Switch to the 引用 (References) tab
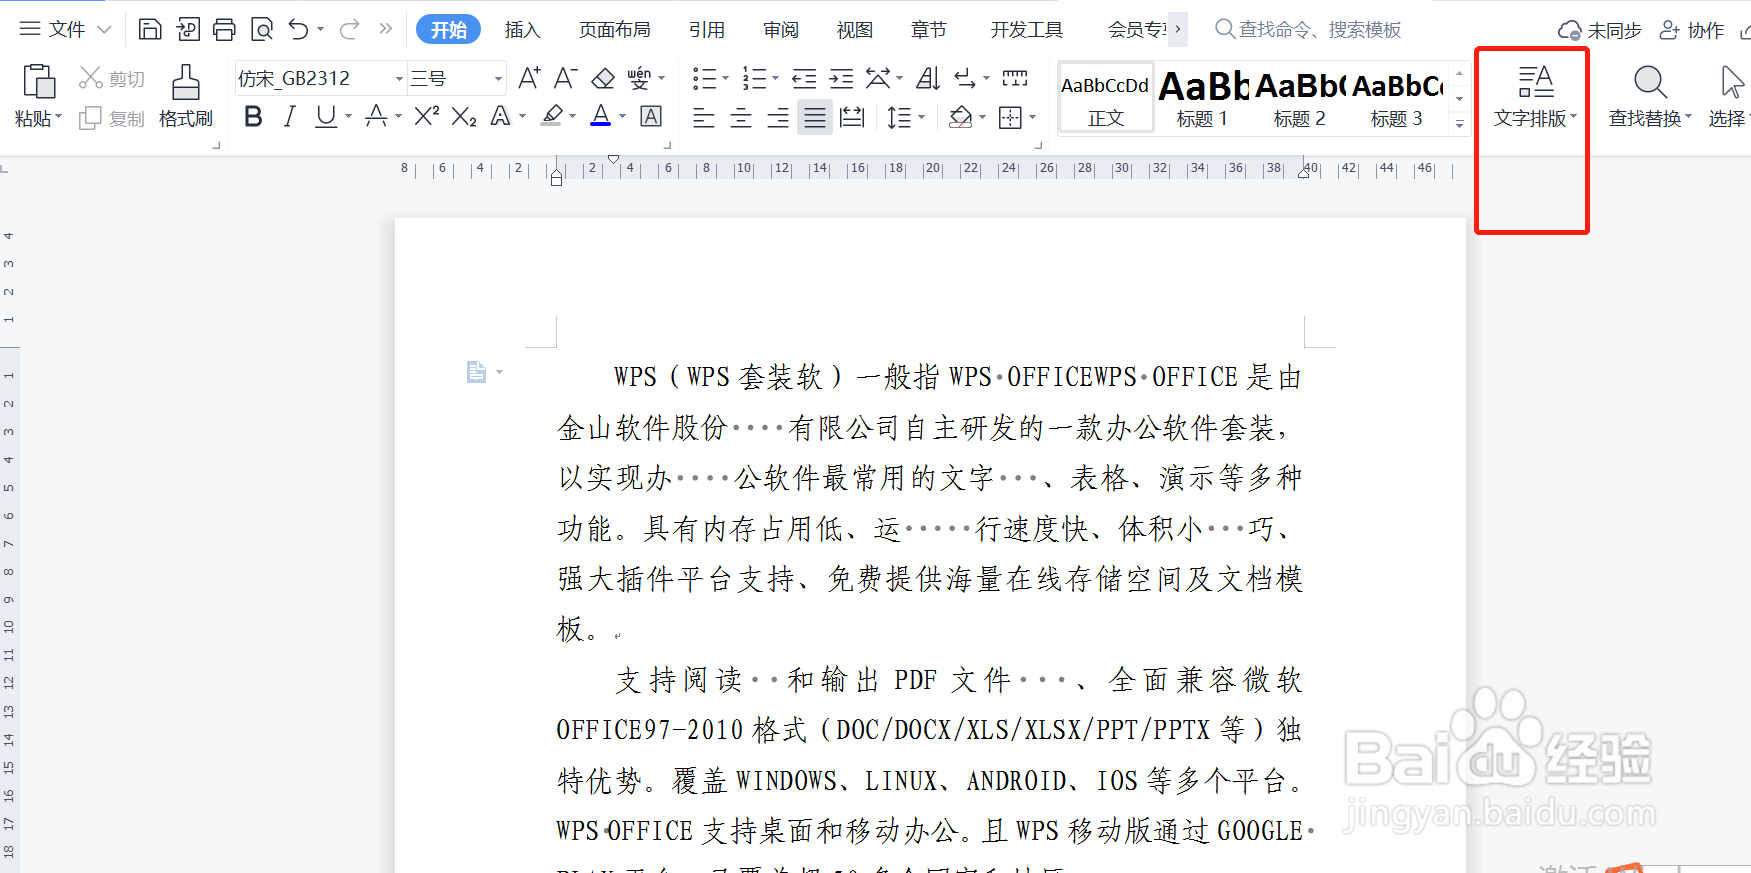The image size is (1751, 873). pos(706,30)
